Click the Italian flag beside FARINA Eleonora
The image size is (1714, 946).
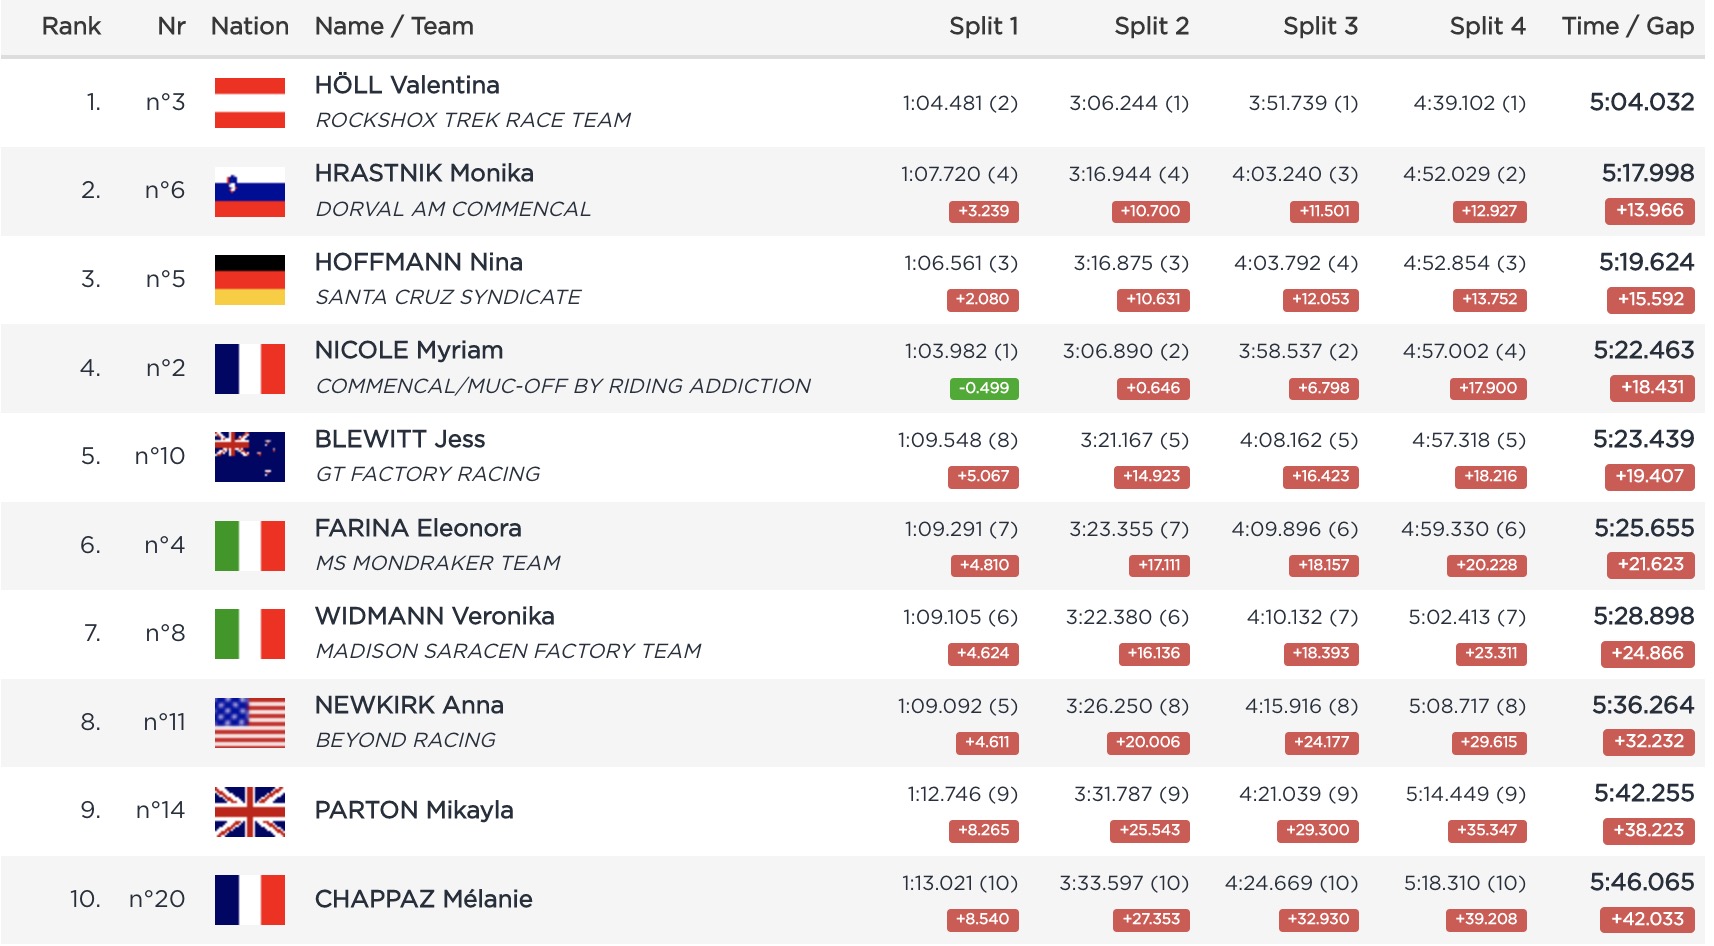pos(249,546)
